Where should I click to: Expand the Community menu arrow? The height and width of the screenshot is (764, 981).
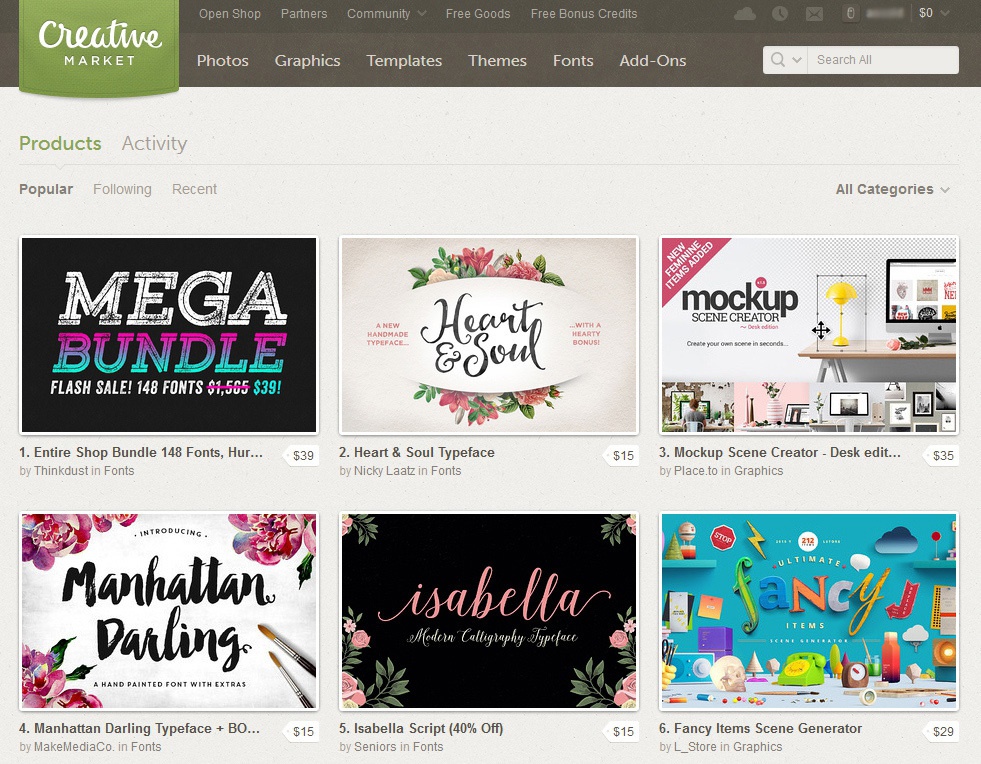pos(422,13)
